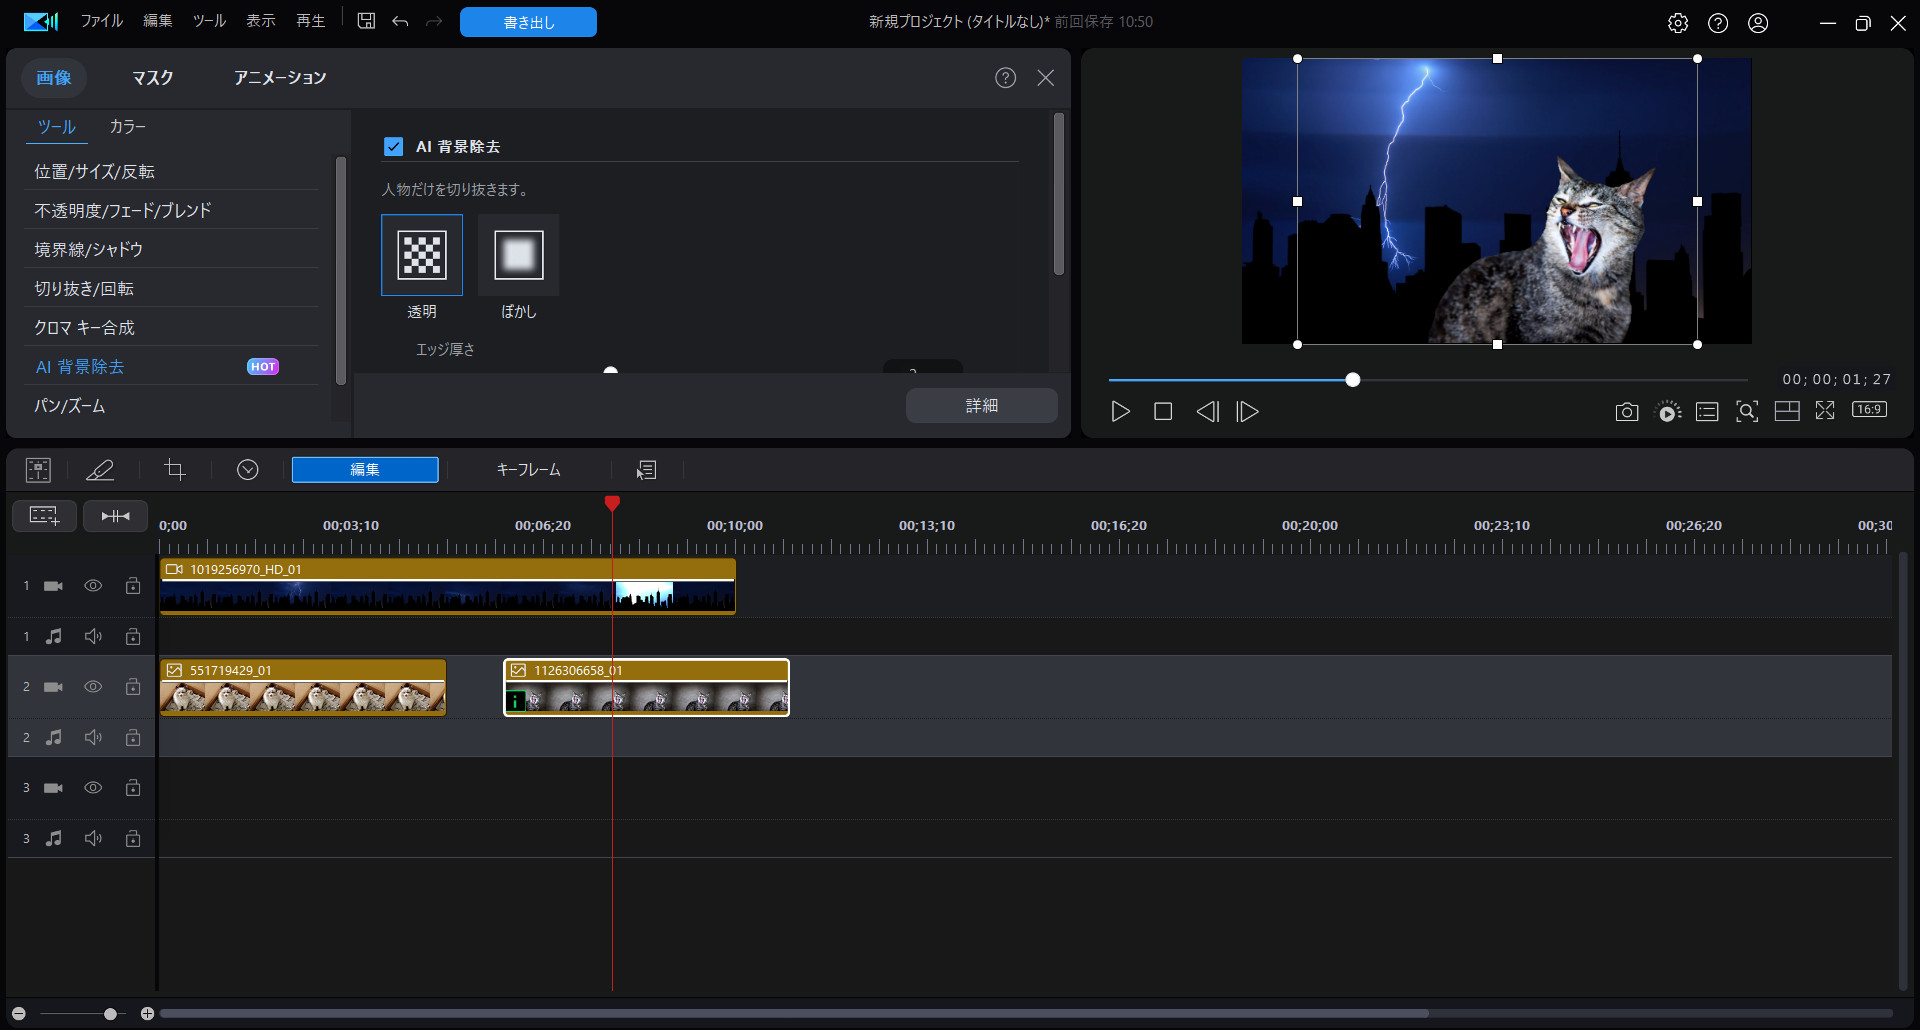
Task: Mute audio track 2 speaker icon
Action: 93,737
